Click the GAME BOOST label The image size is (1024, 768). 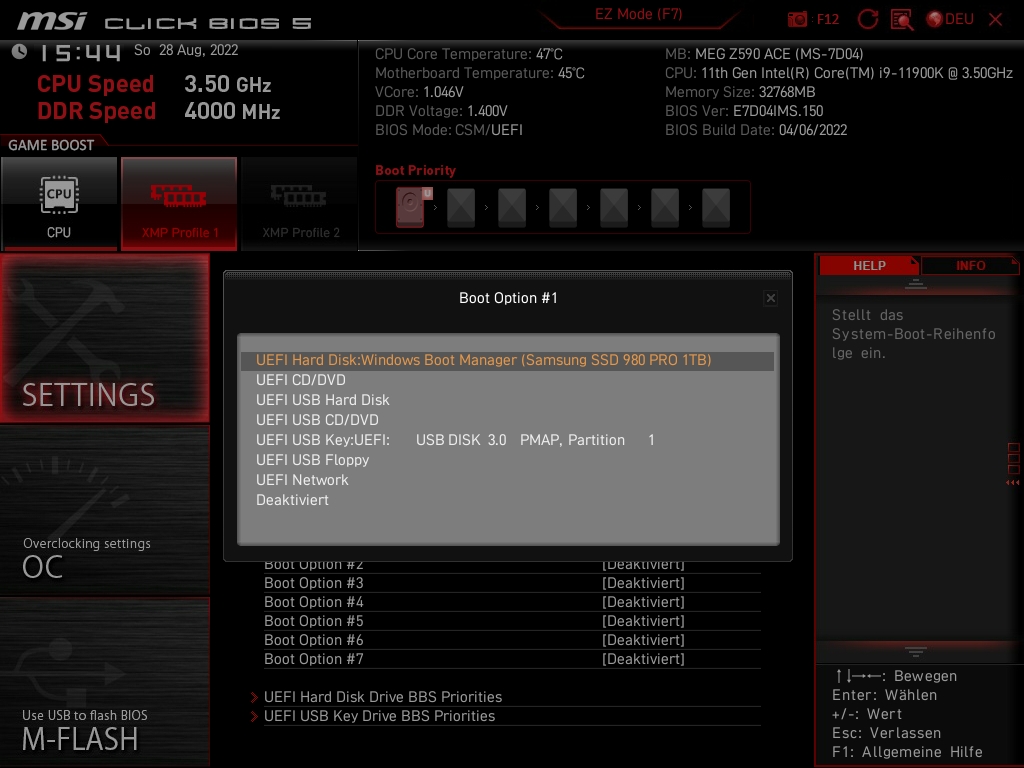(x=51, y=145)
